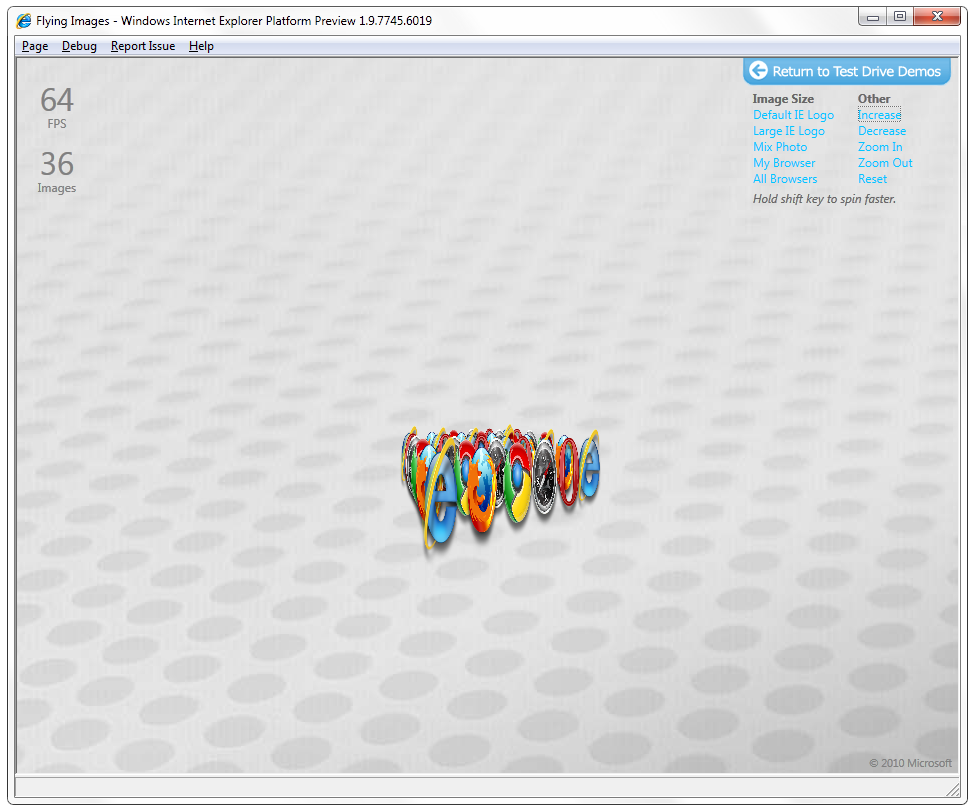Click the Image Size heading
The width and height of the screenshot is (971, 811).
783,99
